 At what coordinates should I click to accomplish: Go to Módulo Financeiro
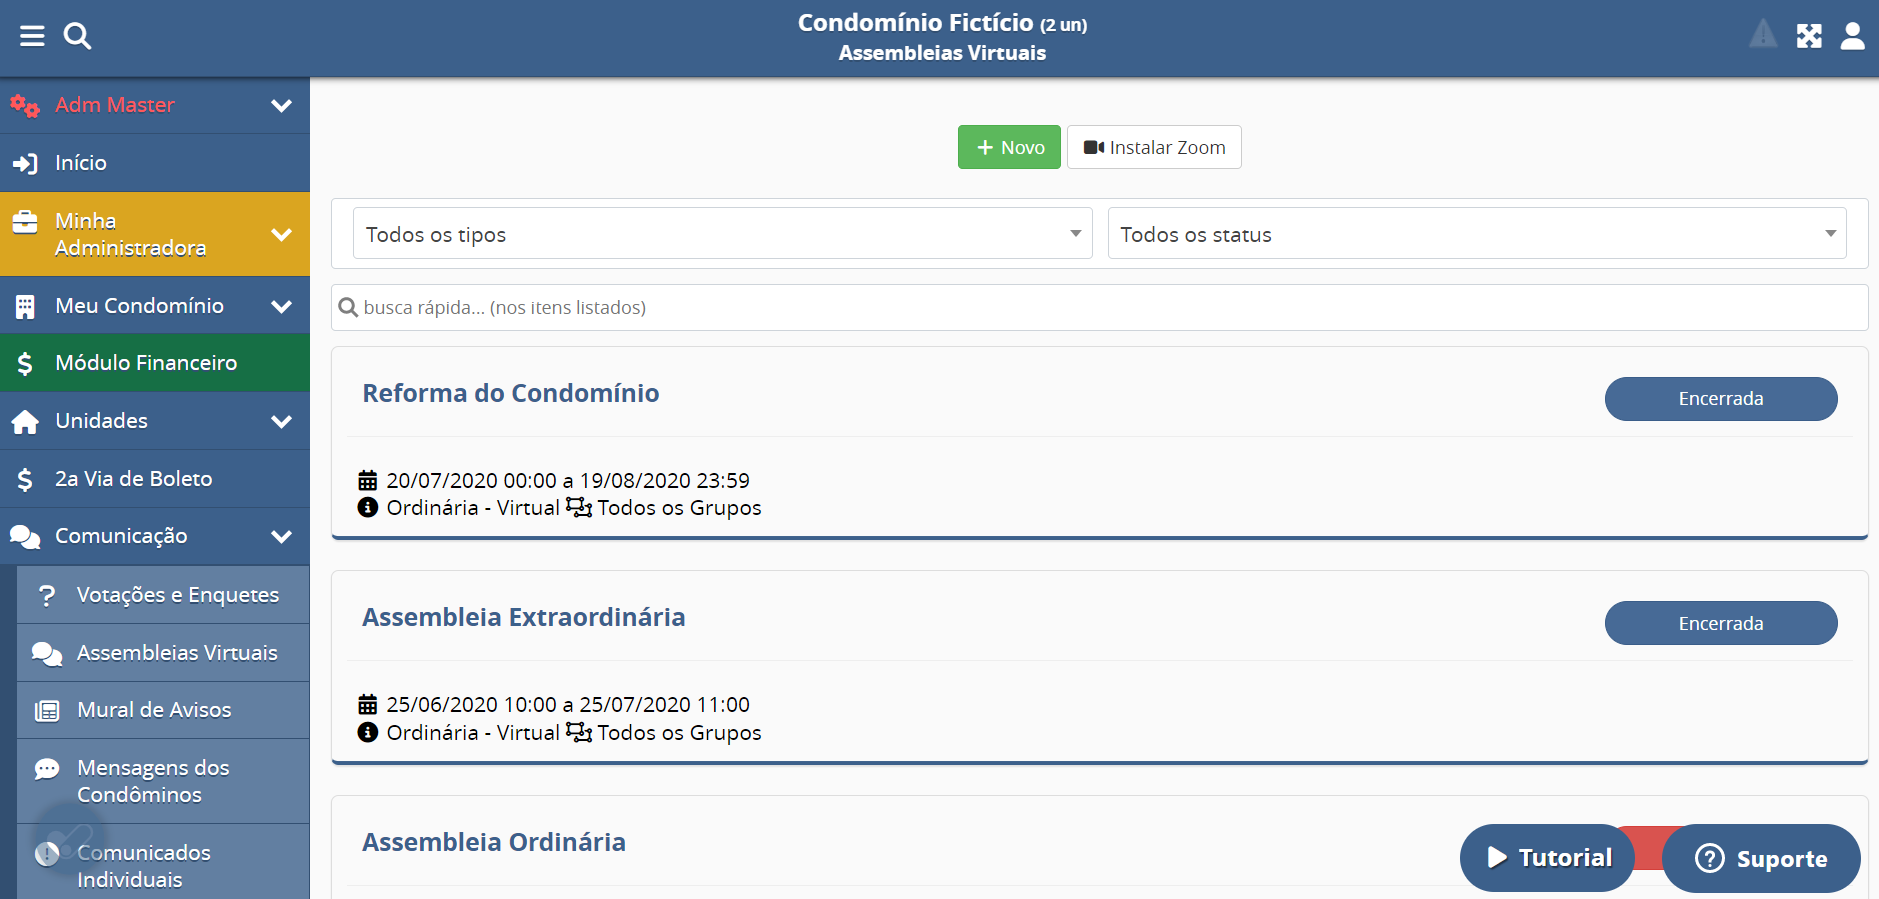pos(146,363)
